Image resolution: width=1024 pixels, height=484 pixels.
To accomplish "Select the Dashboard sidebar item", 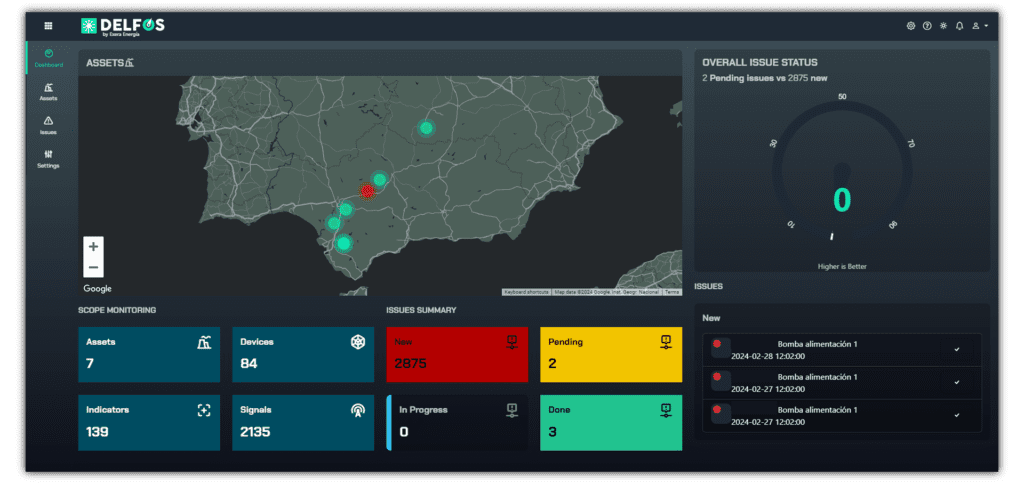I will tap(48, 58).
